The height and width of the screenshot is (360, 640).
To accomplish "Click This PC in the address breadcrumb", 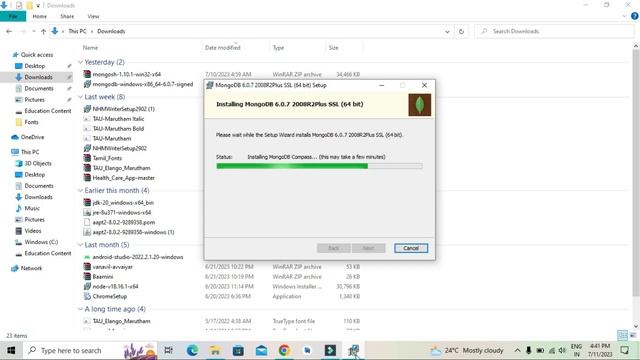I will (77, 31).
